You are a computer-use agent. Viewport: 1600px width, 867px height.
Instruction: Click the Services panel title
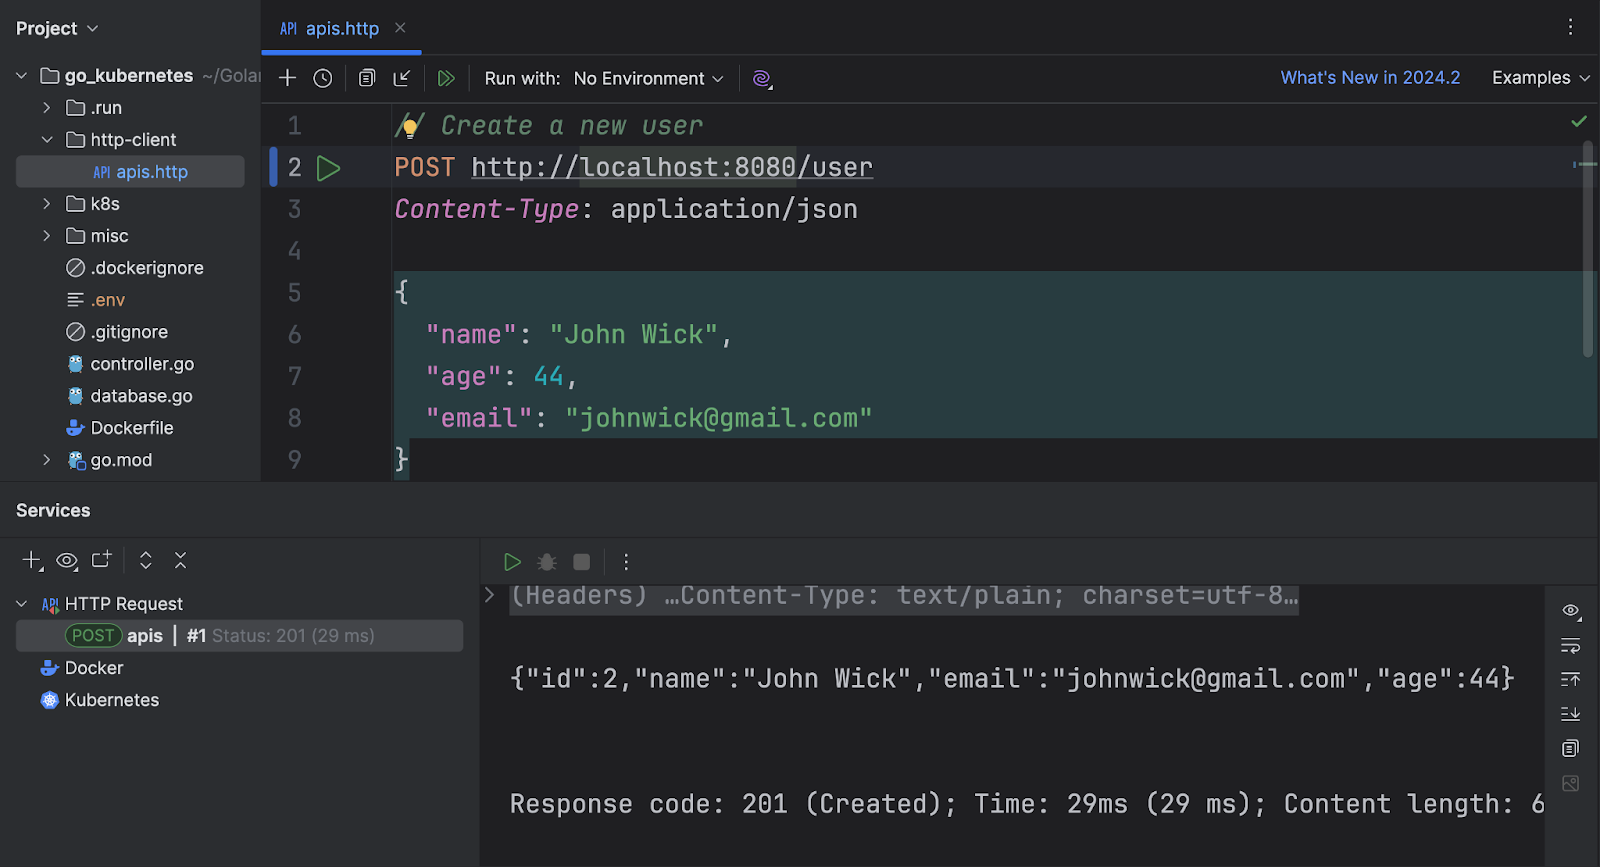coord(53,510)
